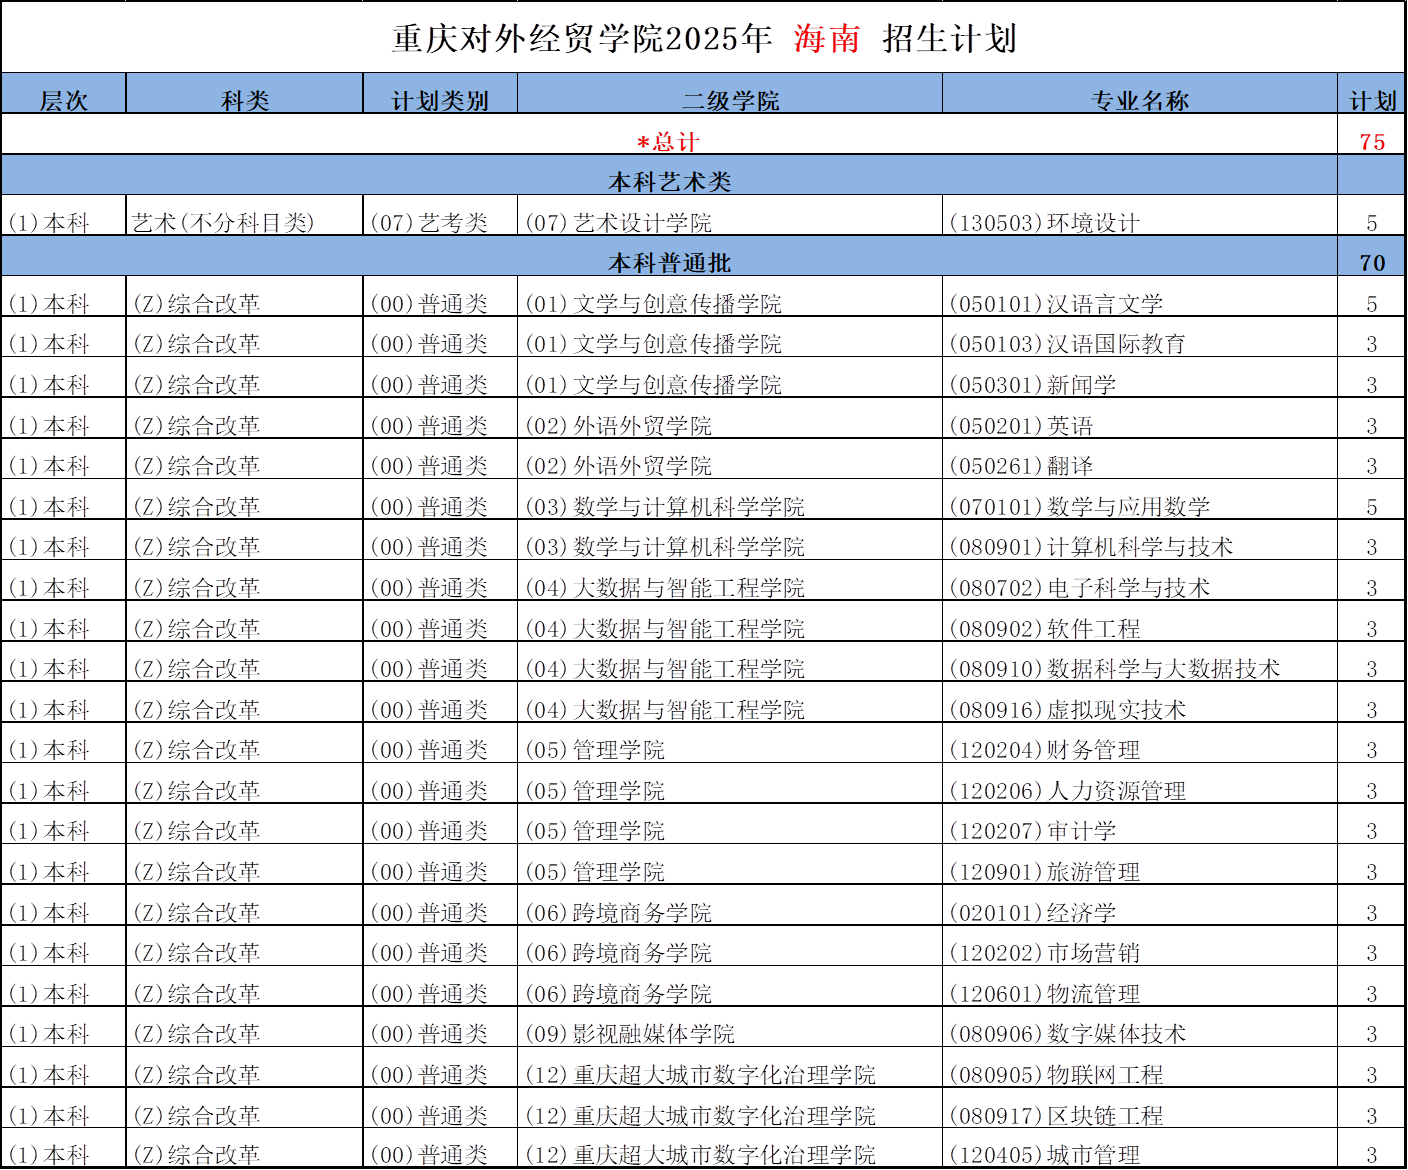The width and height of the screenshot is (1408, 1170).
Task: Select the (120206)人力资源管理 major cell
Action: point(1067,791)
